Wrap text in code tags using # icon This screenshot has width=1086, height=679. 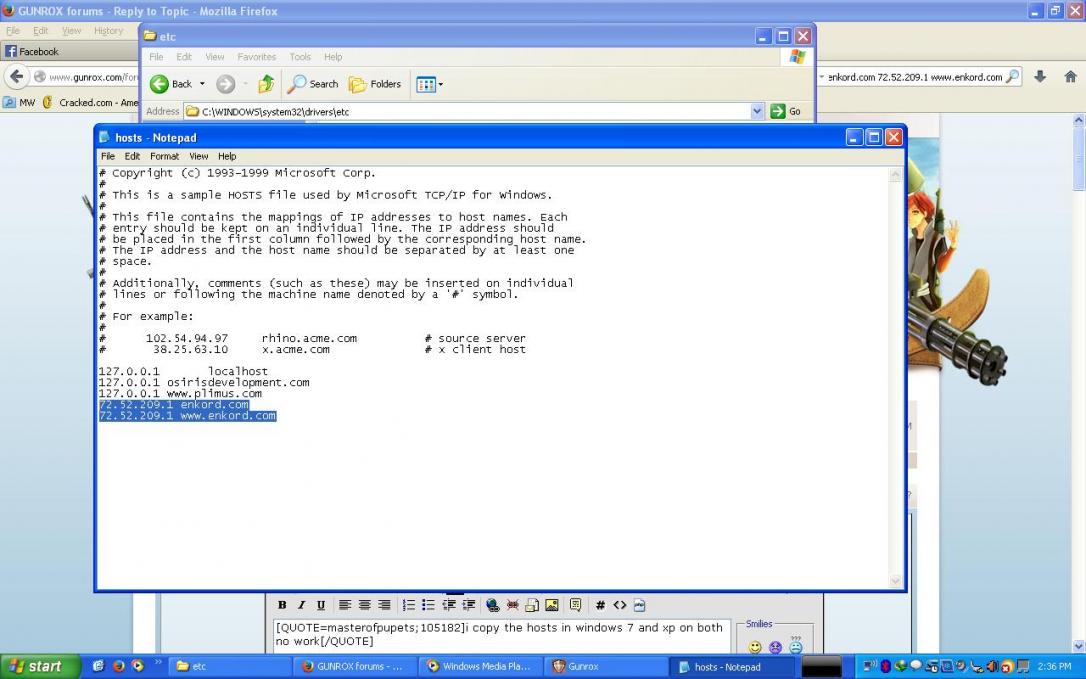point(600,605)
